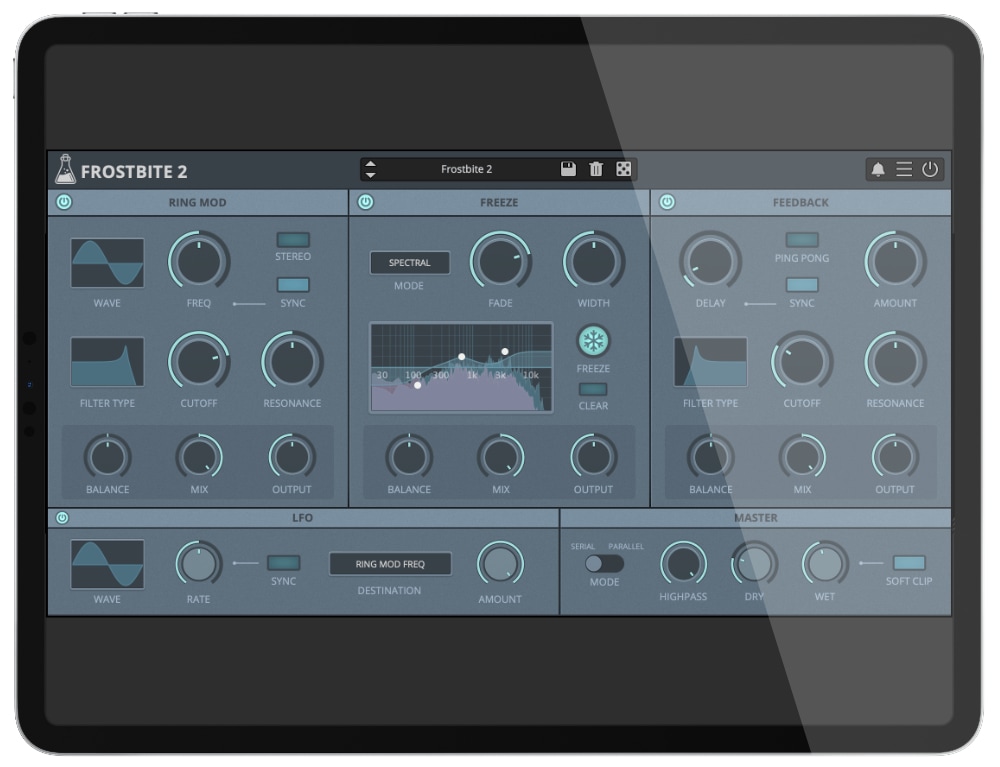Click the Freeze Balance knob
The image size is (1000, 767).
[x=409, y=457]
